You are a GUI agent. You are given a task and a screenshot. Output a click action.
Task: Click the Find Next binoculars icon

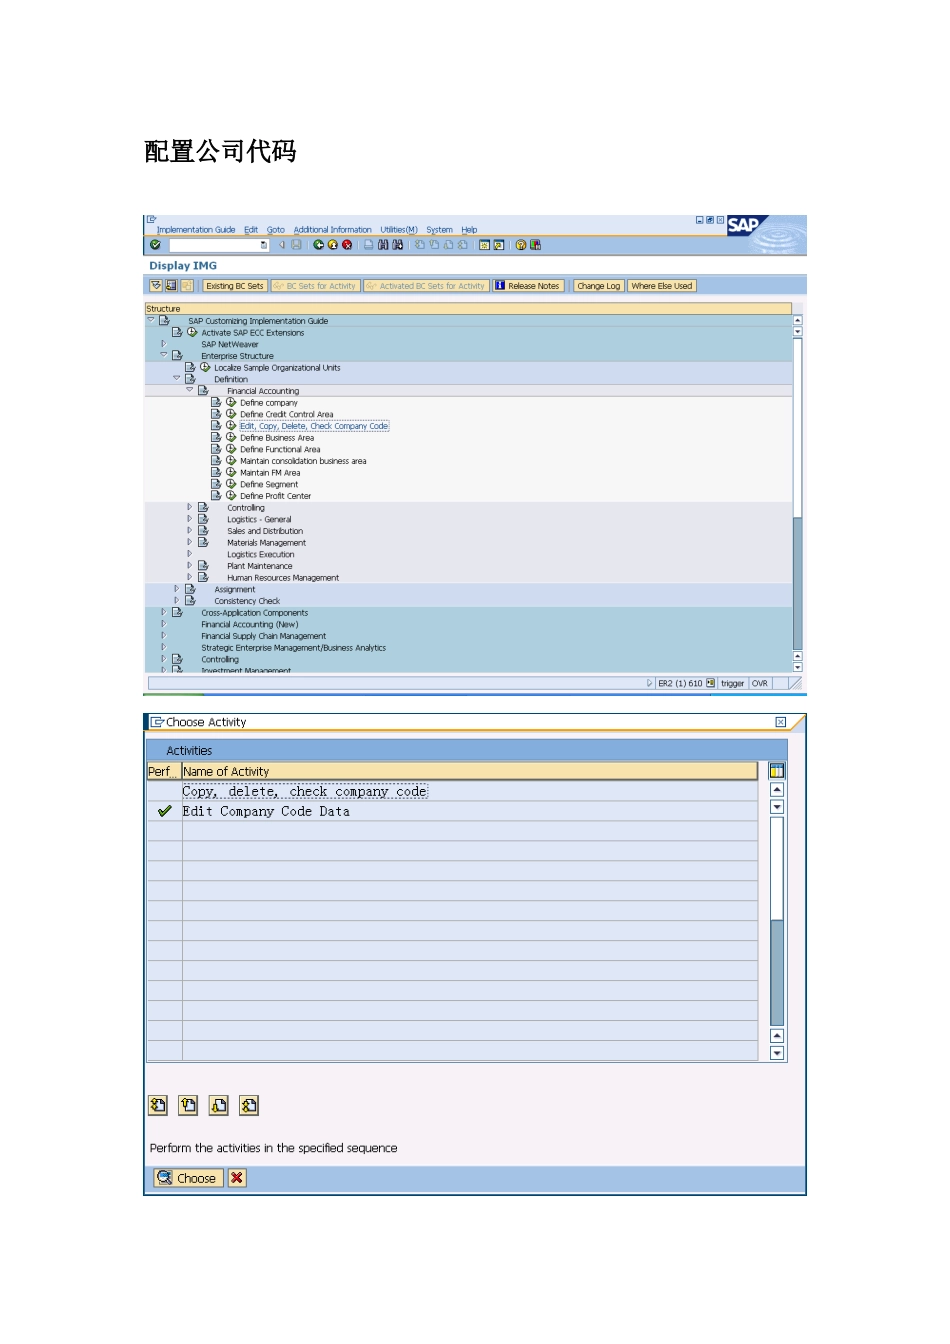pyautogui.click(x=397, y=244)
